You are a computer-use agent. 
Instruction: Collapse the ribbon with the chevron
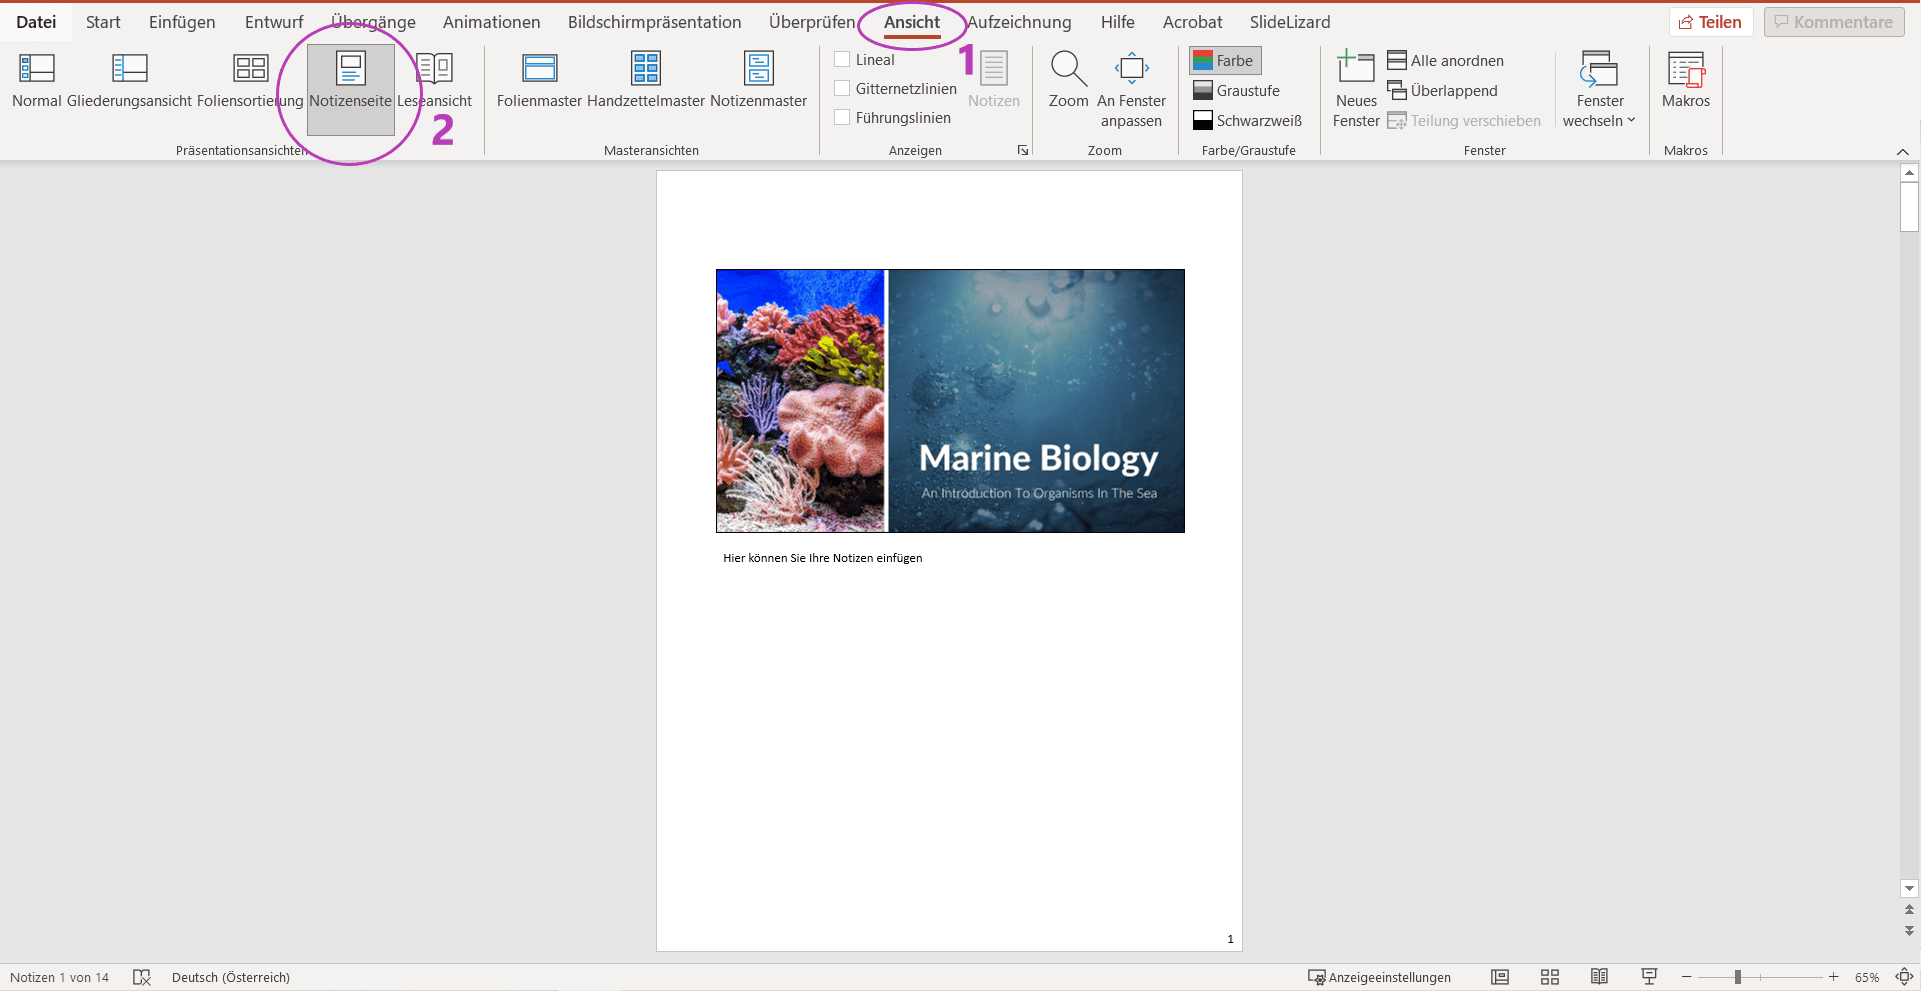(1902, 151)
